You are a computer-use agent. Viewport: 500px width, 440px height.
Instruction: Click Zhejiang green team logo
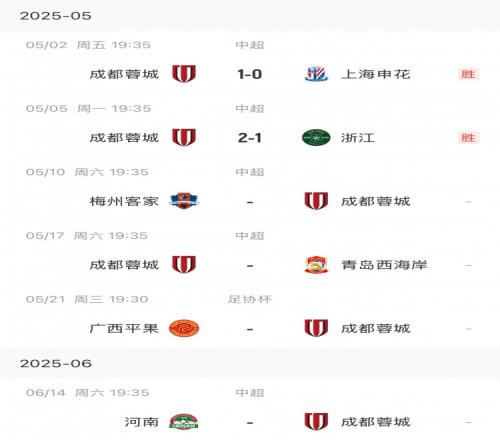pos(316,137)
